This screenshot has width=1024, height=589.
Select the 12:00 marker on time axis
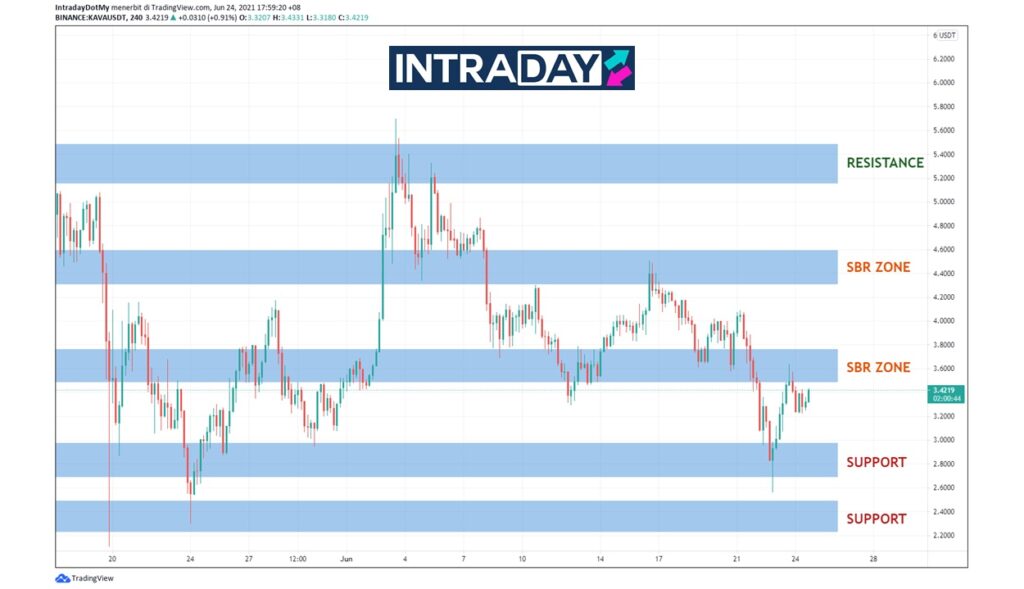click(296, 559)
